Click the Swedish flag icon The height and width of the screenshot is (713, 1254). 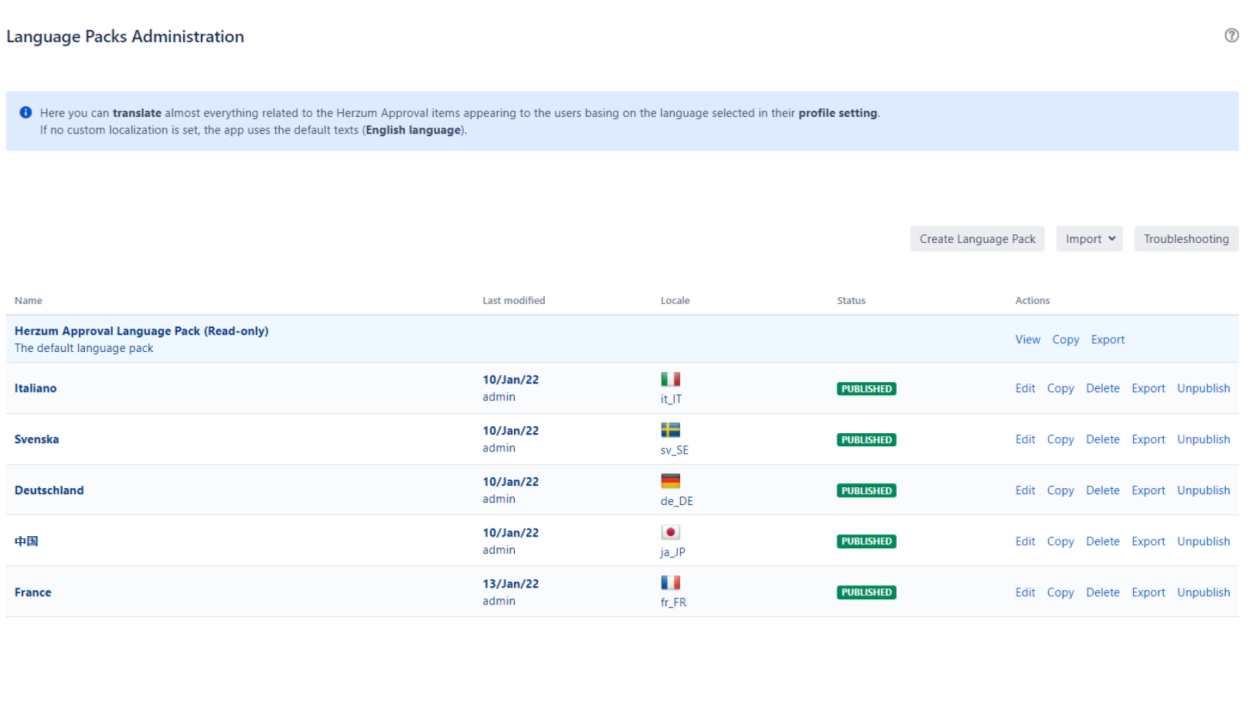(670, 430)
